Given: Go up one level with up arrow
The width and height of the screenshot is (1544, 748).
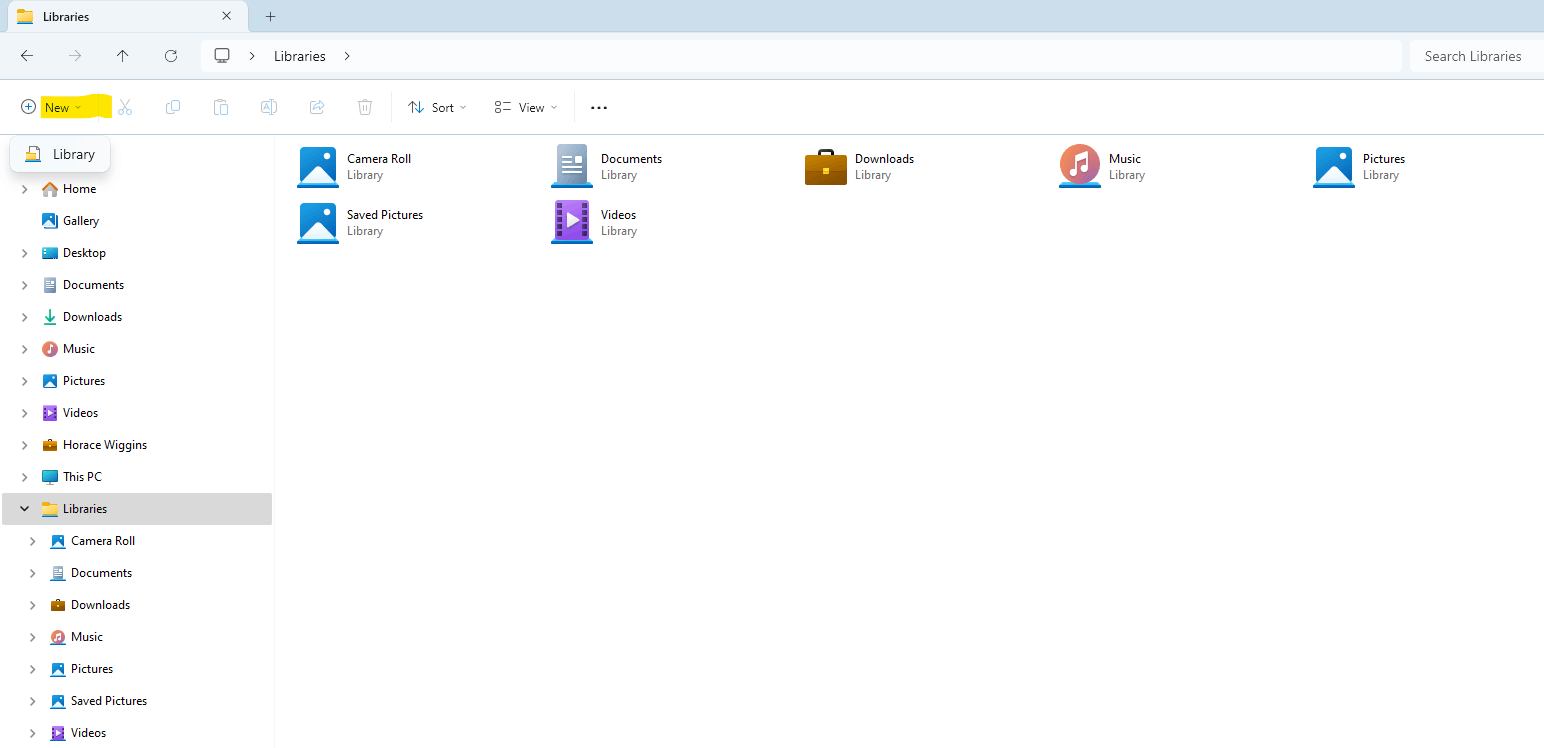Looking at the screenshot, I should pyautogui.click(x=123, y=56).
